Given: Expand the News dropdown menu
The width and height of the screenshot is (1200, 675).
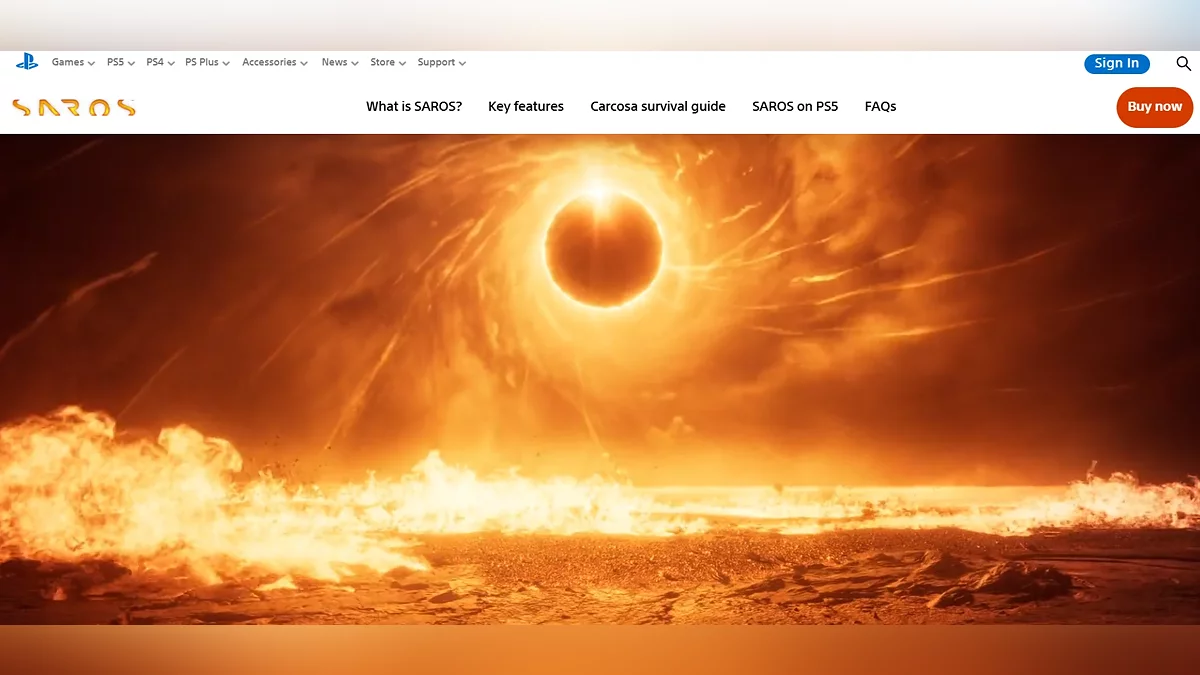Looking at the screenshot, I should [340, 62].
